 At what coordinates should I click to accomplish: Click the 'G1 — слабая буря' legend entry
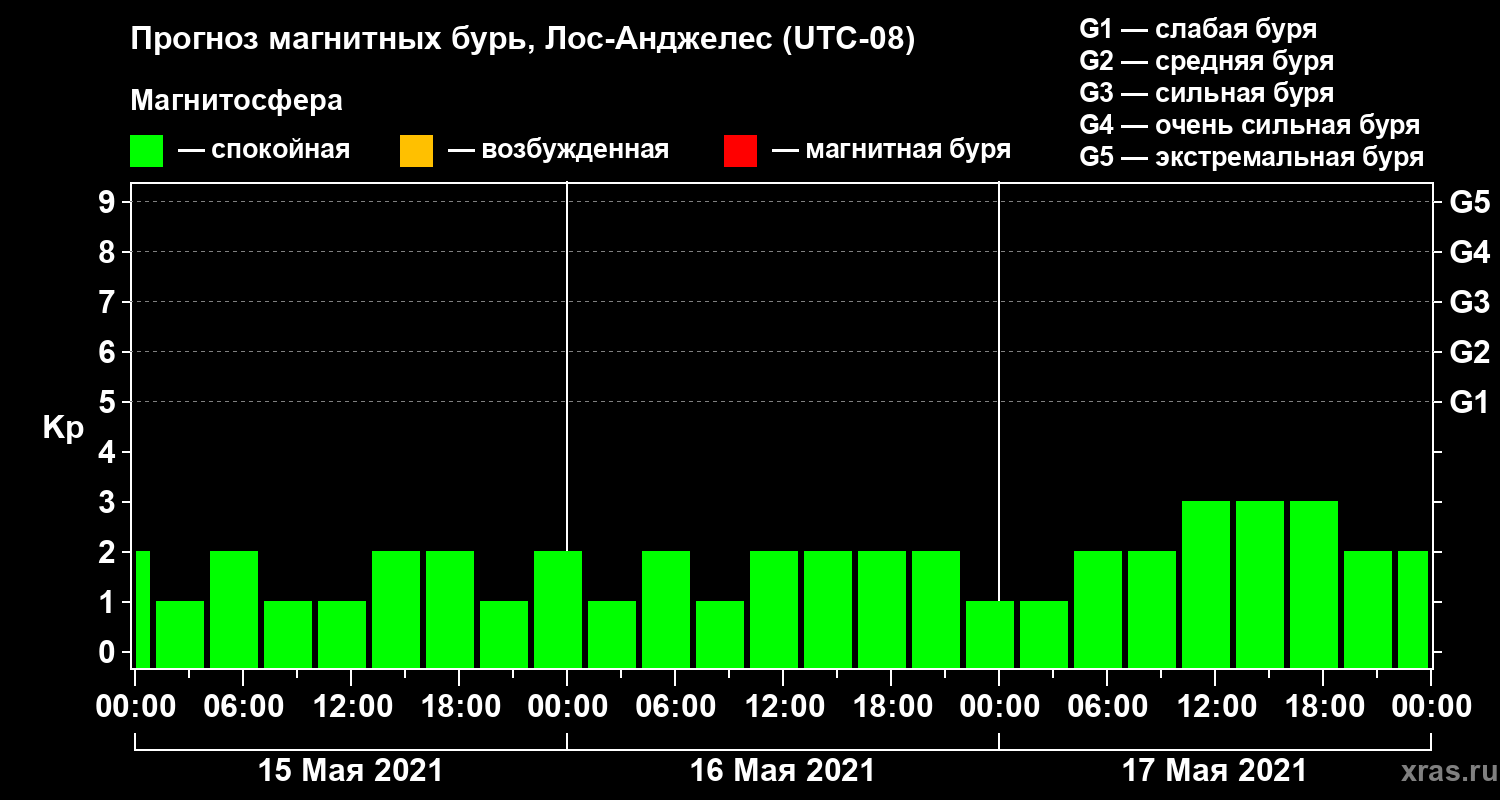1198,29
